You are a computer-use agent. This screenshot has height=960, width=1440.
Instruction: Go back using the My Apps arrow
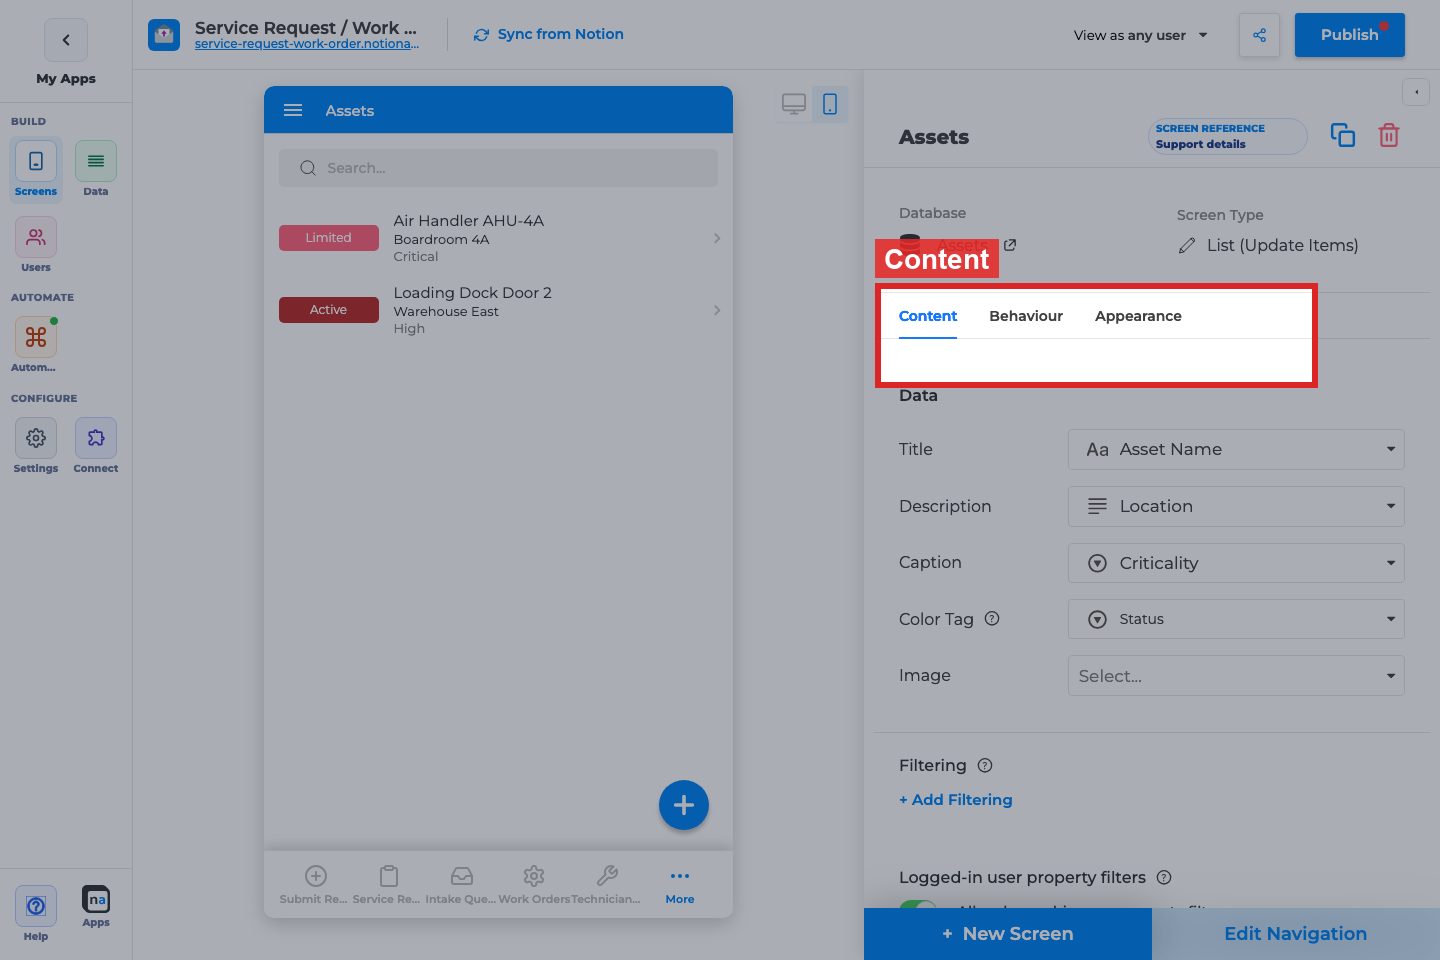66,40
